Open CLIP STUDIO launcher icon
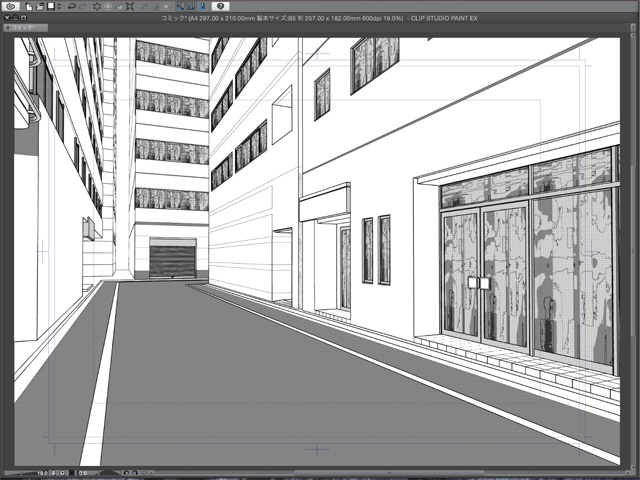 (x=11, y=7)
